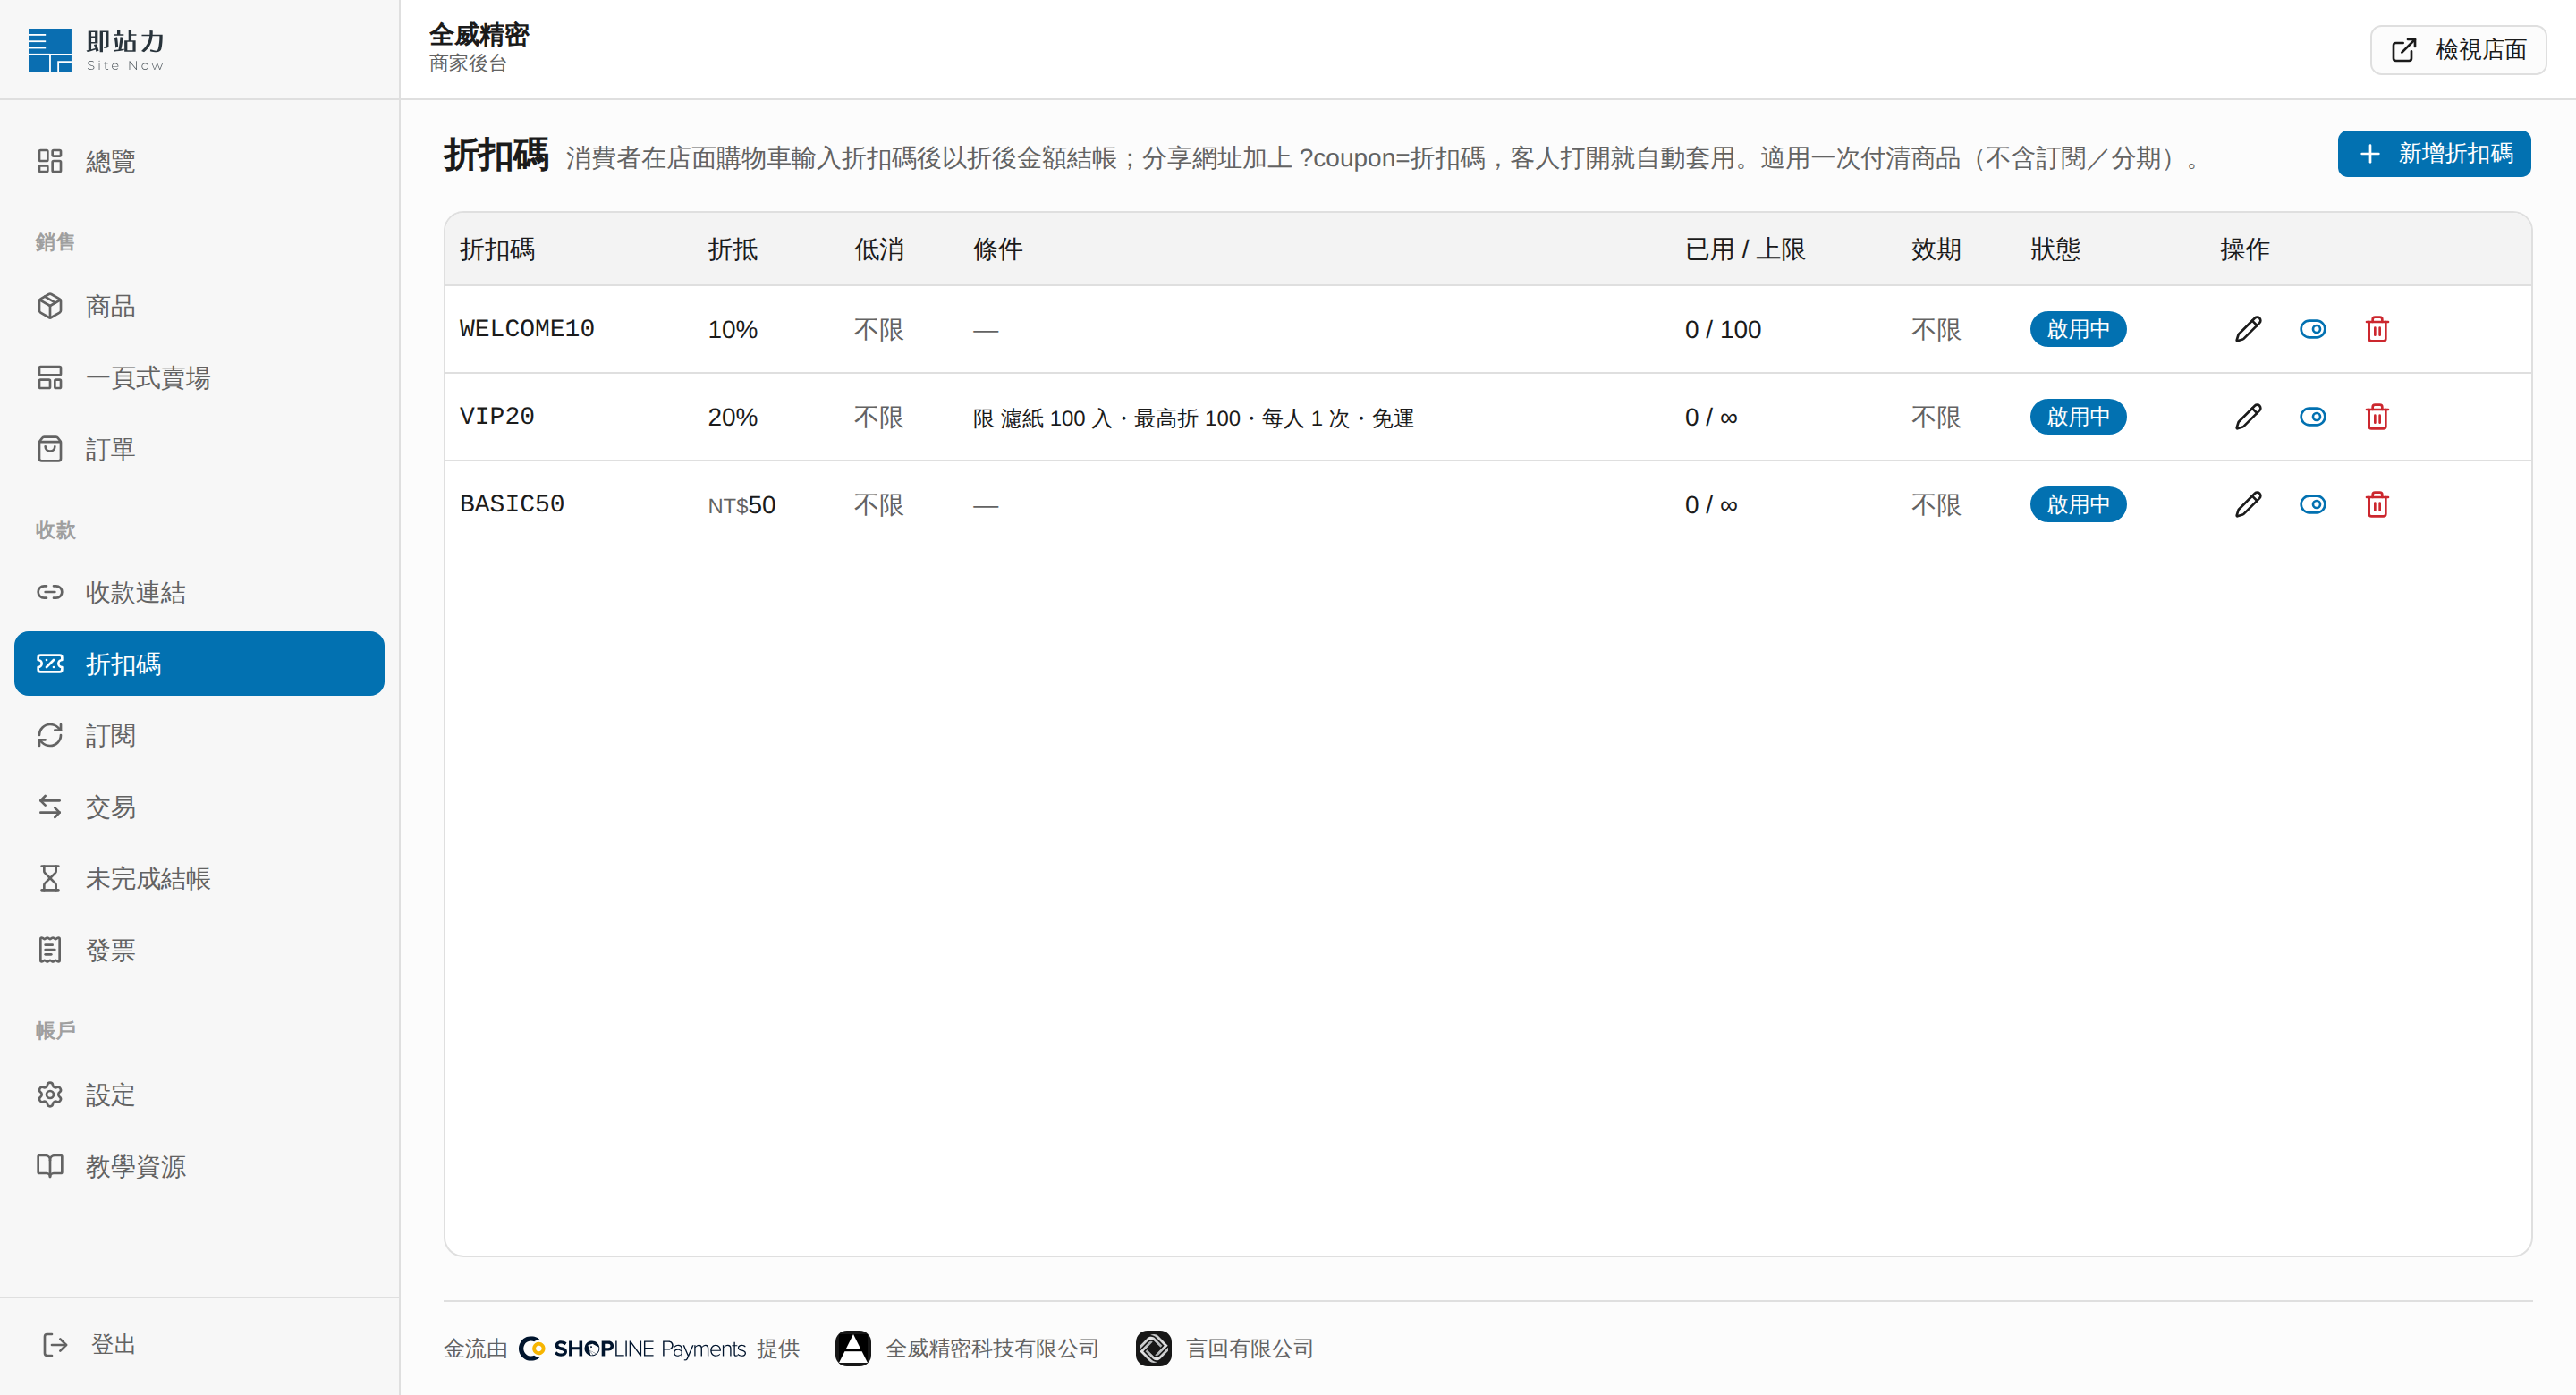Click the BASIC50 code text

[512, 504]
